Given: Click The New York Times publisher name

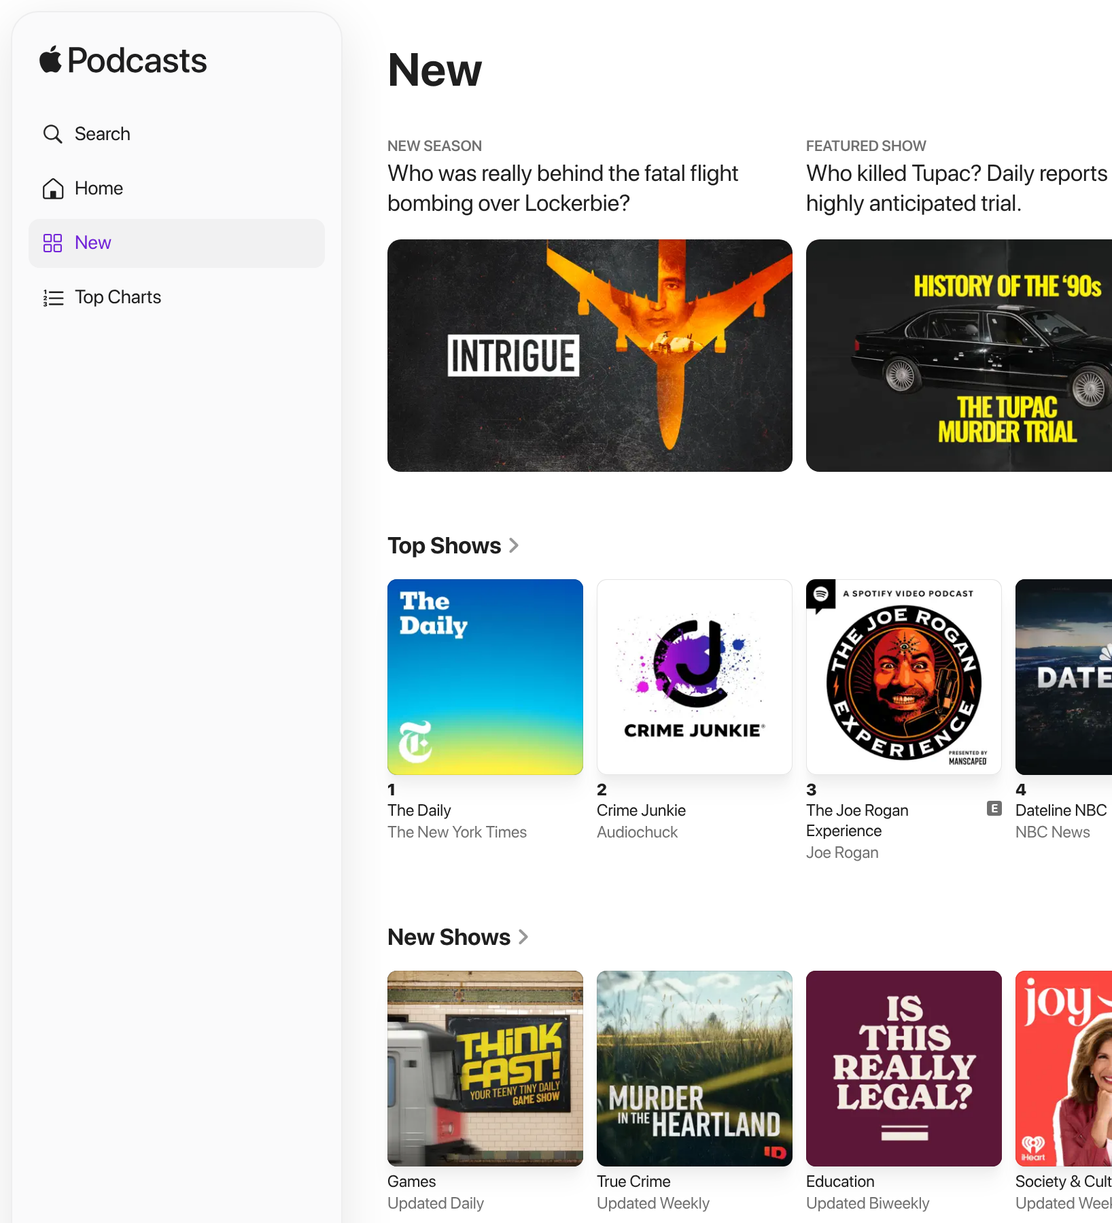Looking at the screenshot, I should (457, 832).
